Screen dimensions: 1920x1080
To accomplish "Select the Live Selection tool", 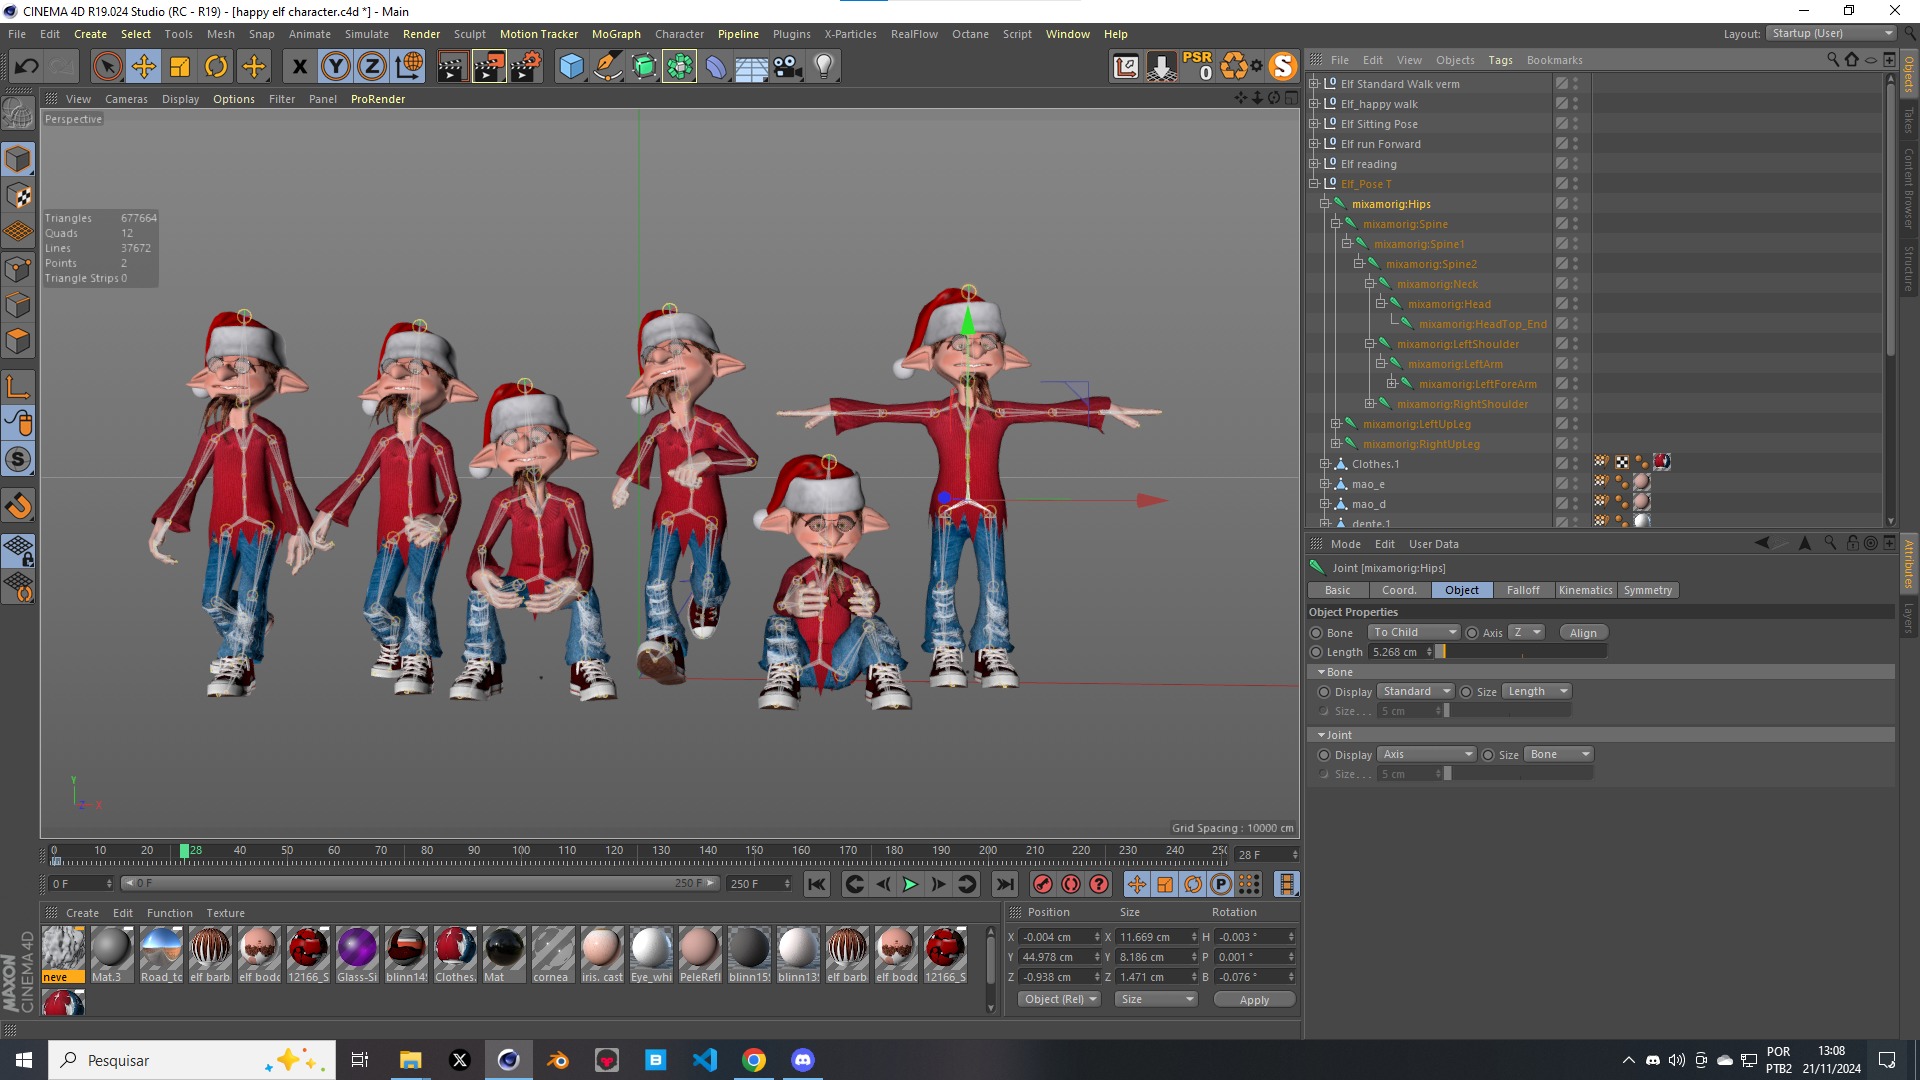I will coord(107,67).
